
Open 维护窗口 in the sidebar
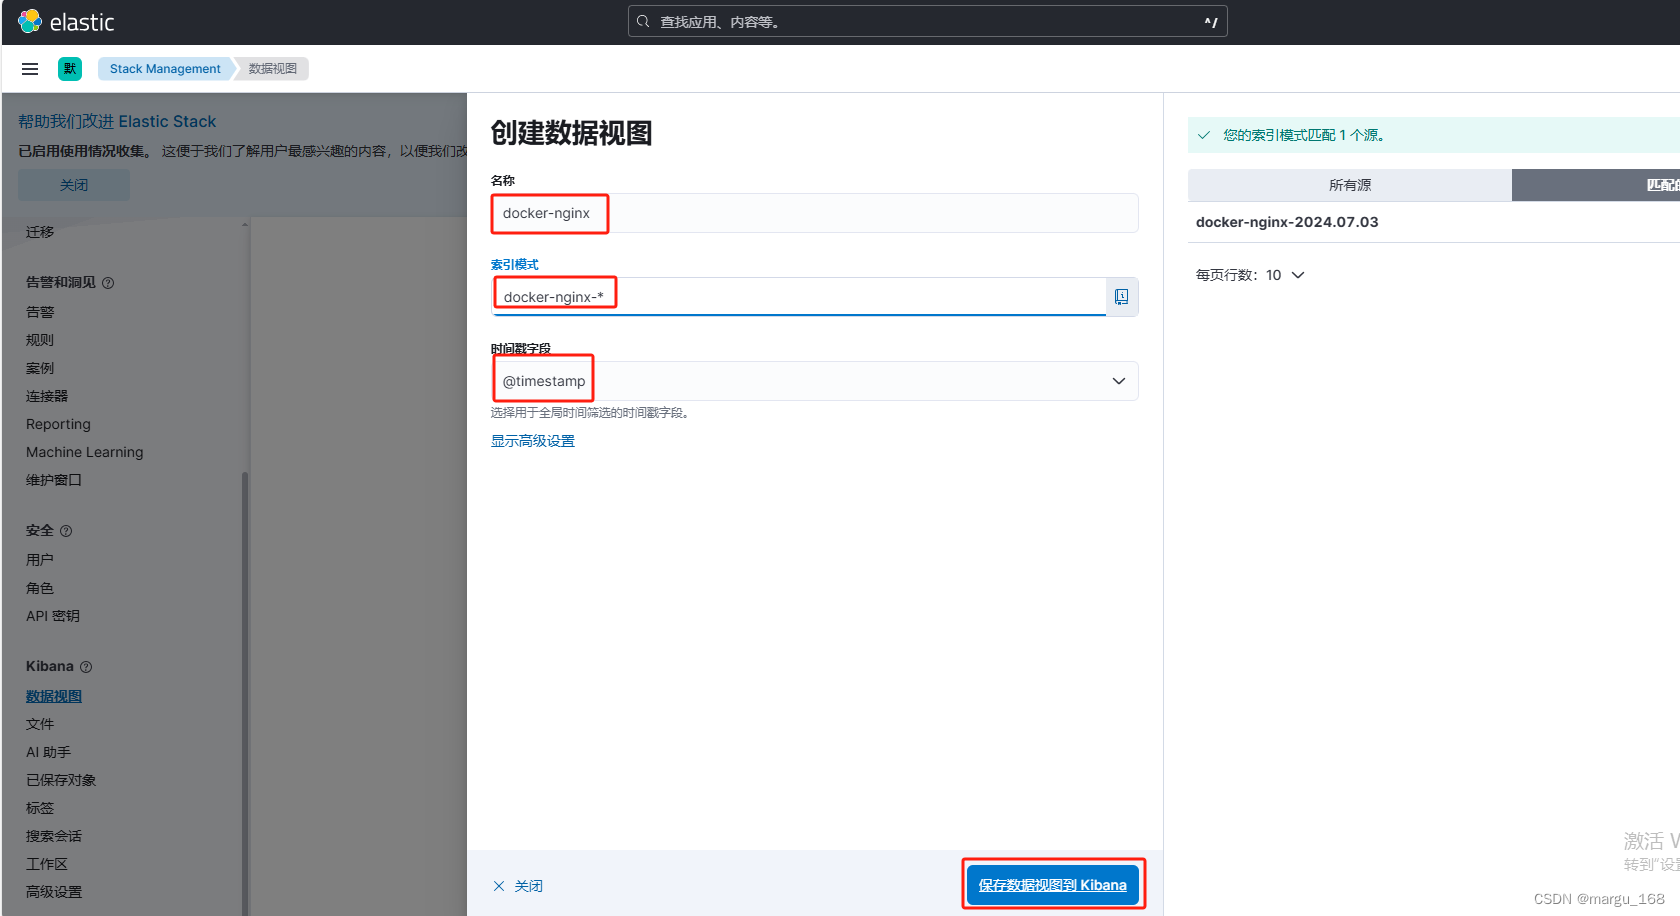(x=54, y=480)
